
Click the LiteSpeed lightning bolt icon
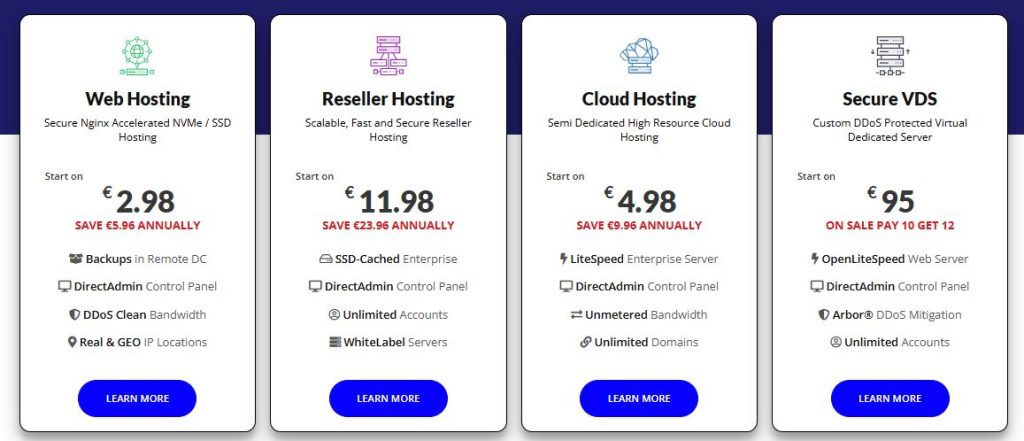point(564,259)
